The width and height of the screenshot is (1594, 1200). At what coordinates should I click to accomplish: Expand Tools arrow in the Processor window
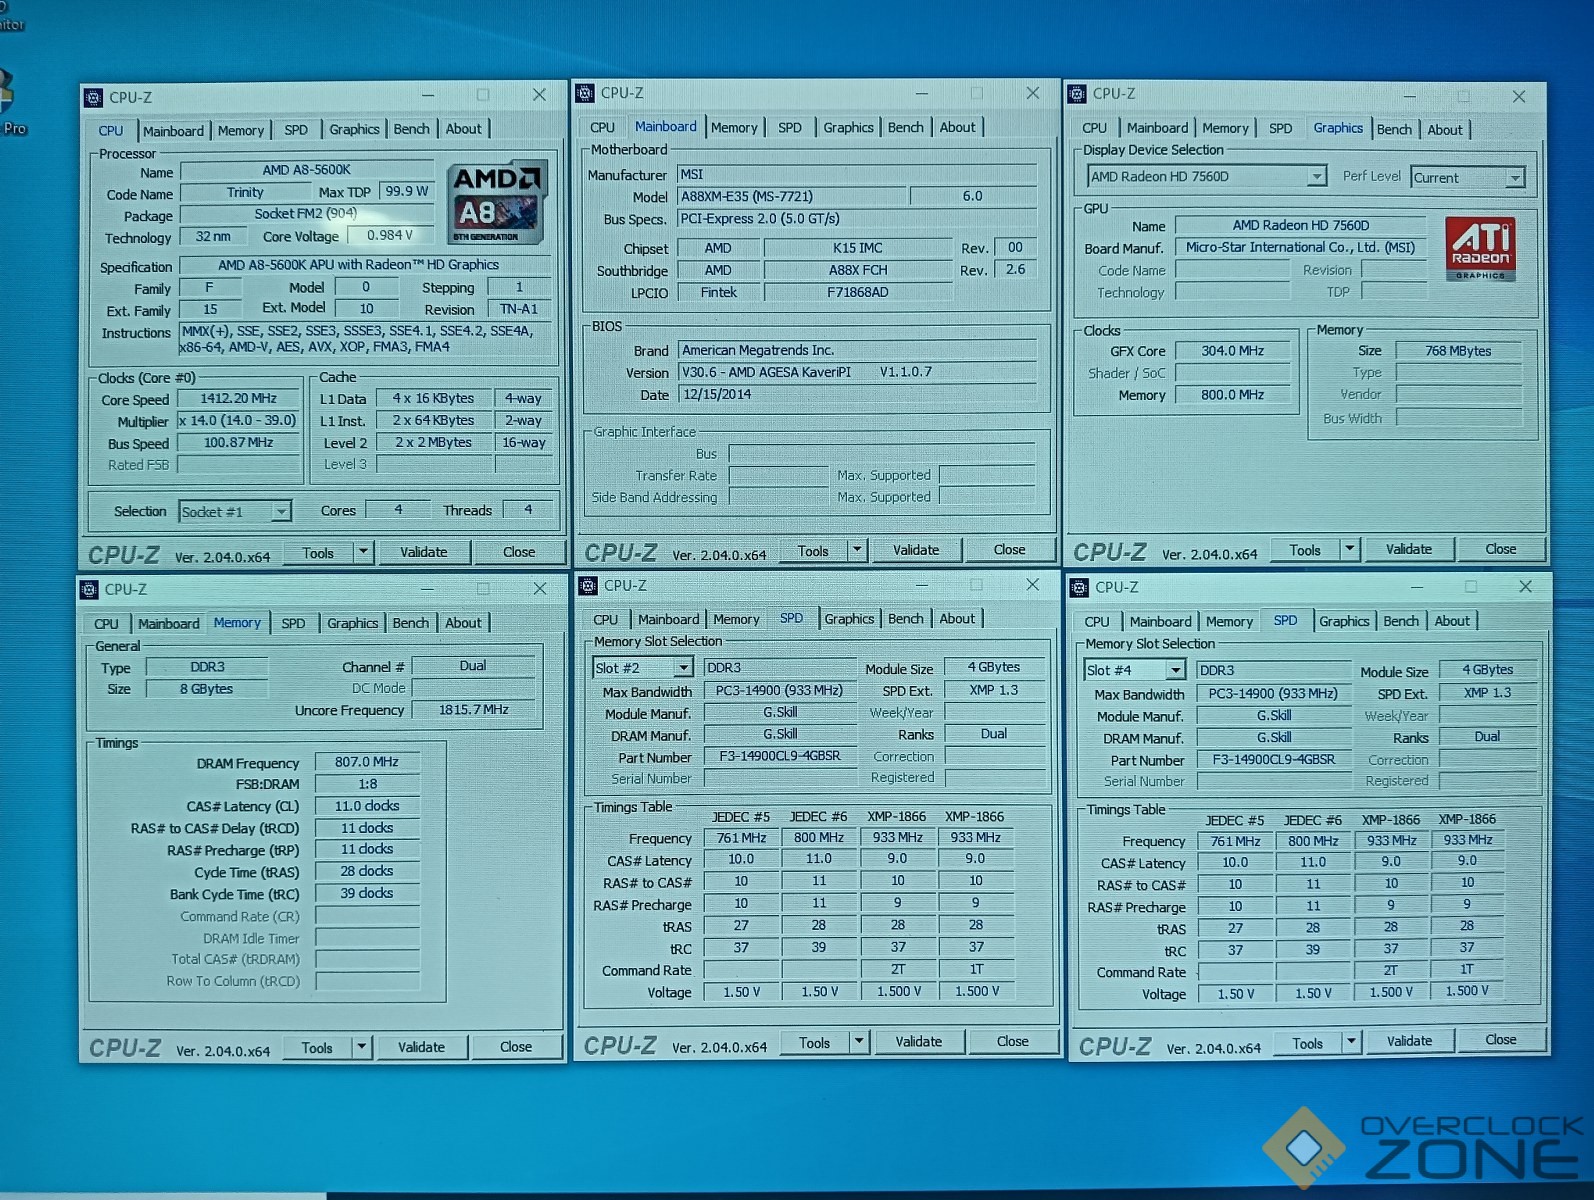363,552
